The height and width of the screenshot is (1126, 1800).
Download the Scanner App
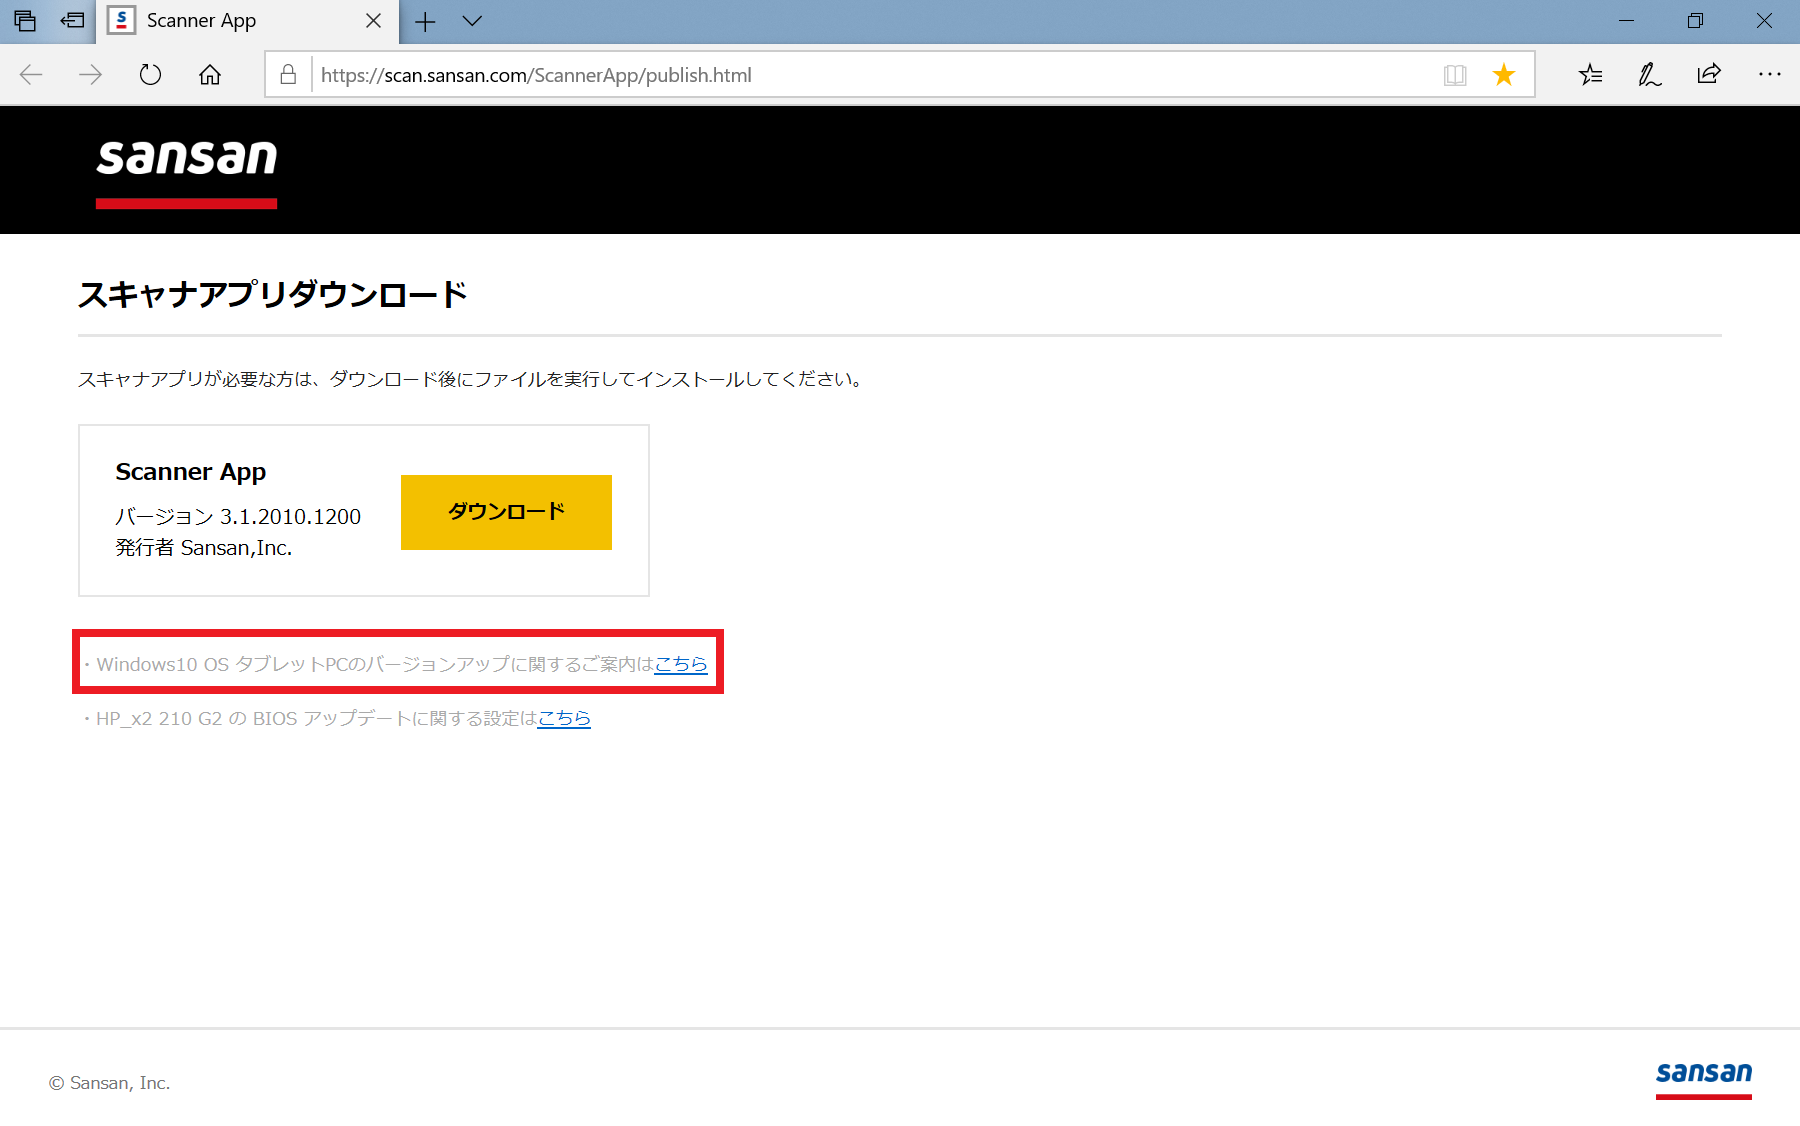(506, 512)
